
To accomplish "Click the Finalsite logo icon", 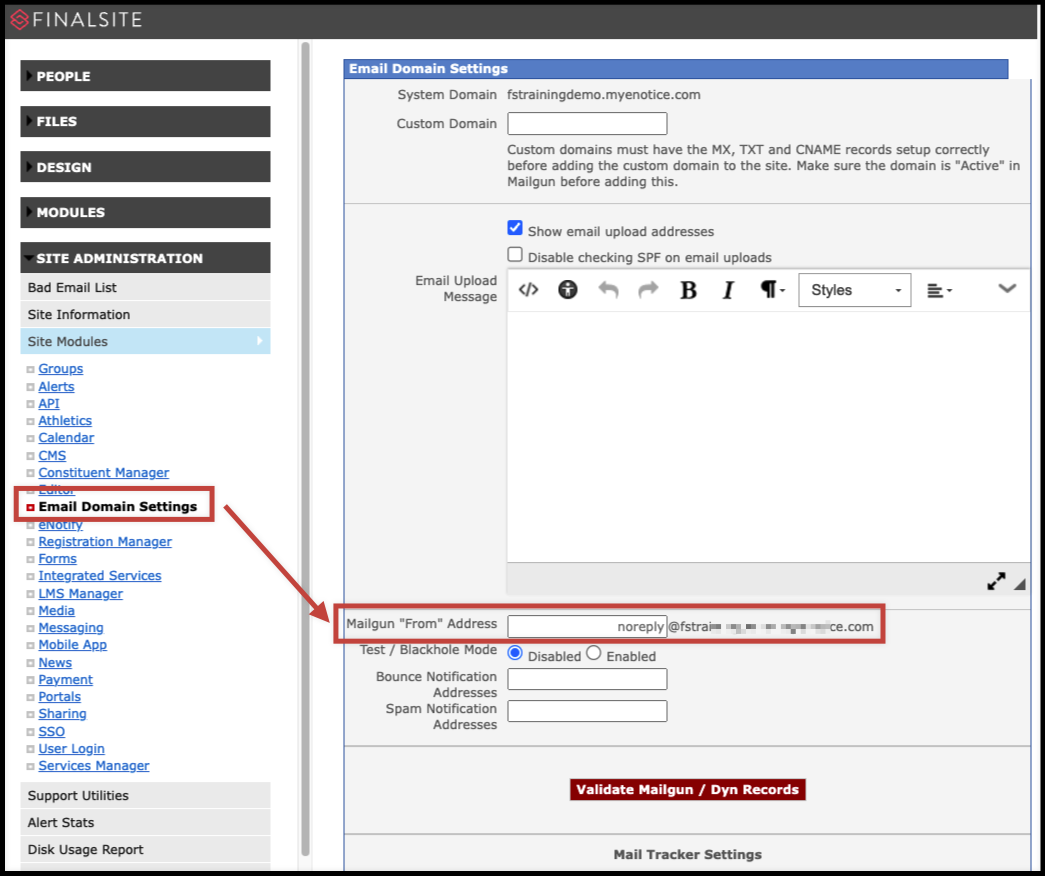I will tap(20, 20).
